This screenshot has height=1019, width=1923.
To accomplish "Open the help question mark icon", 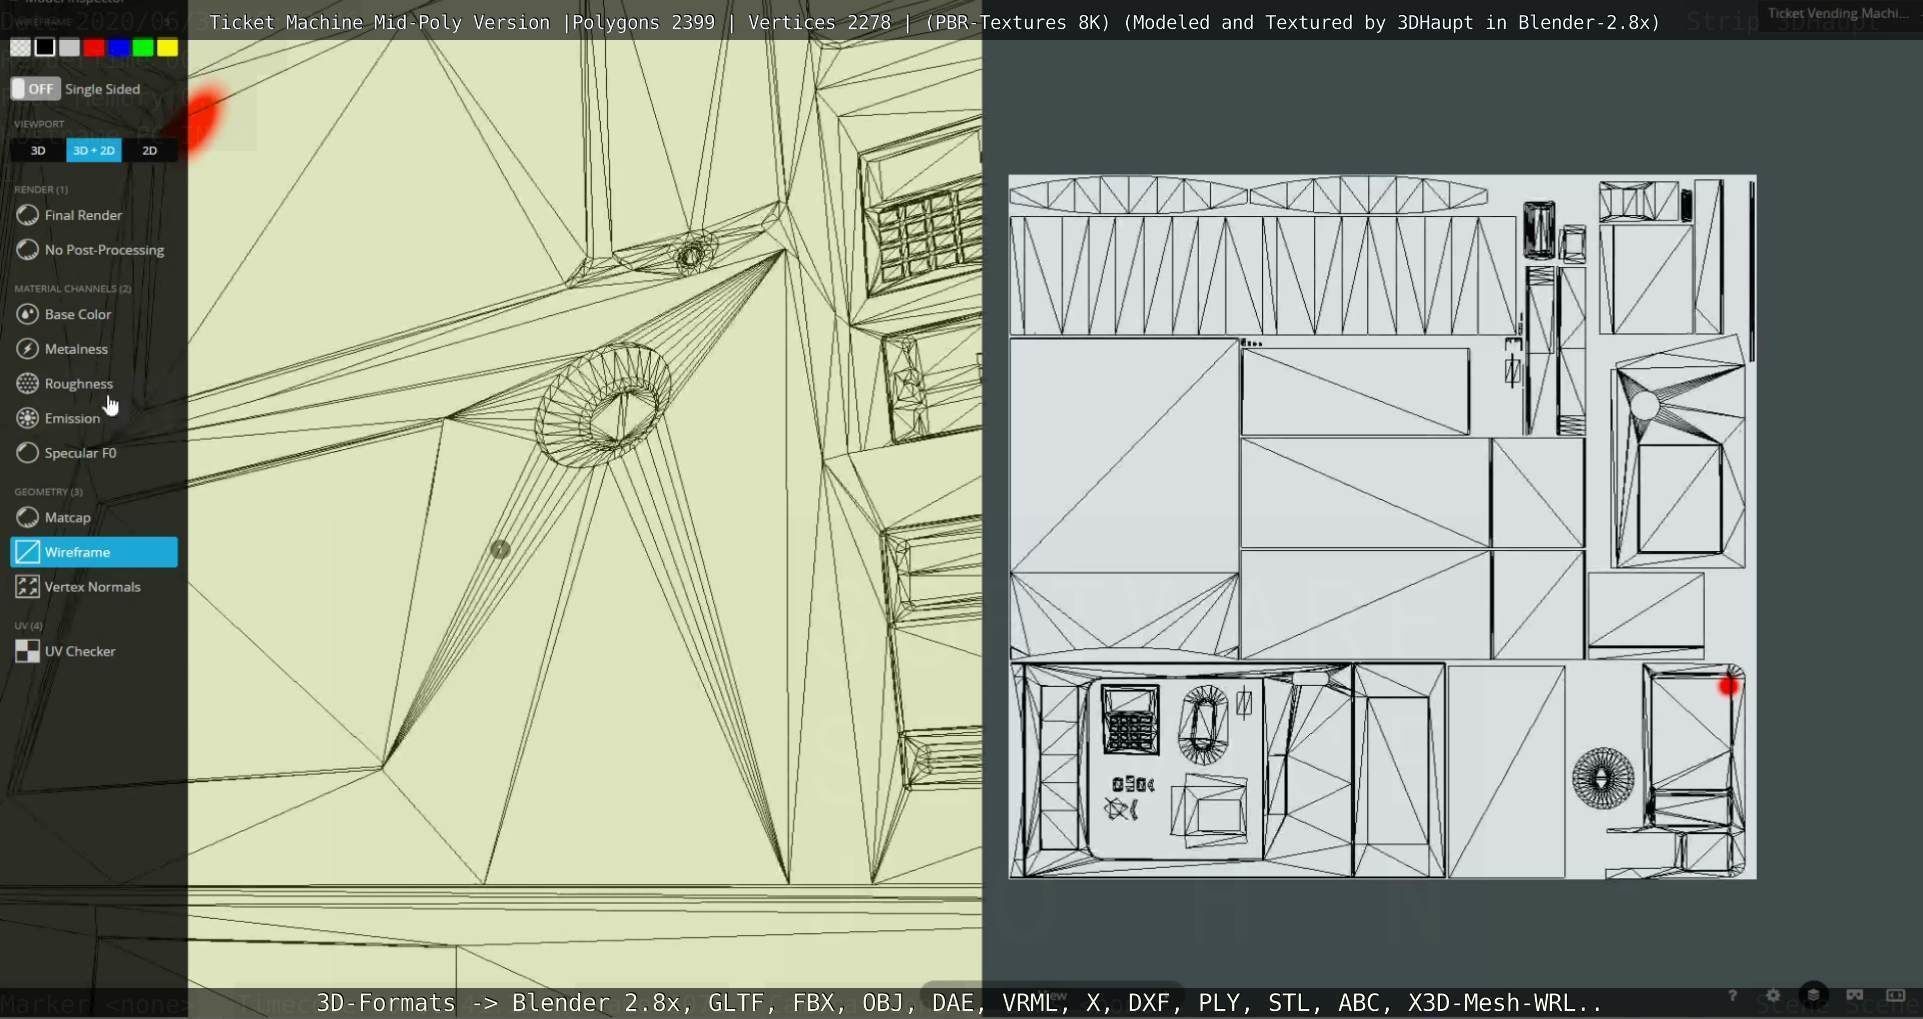I will (x=1732, y=995).
